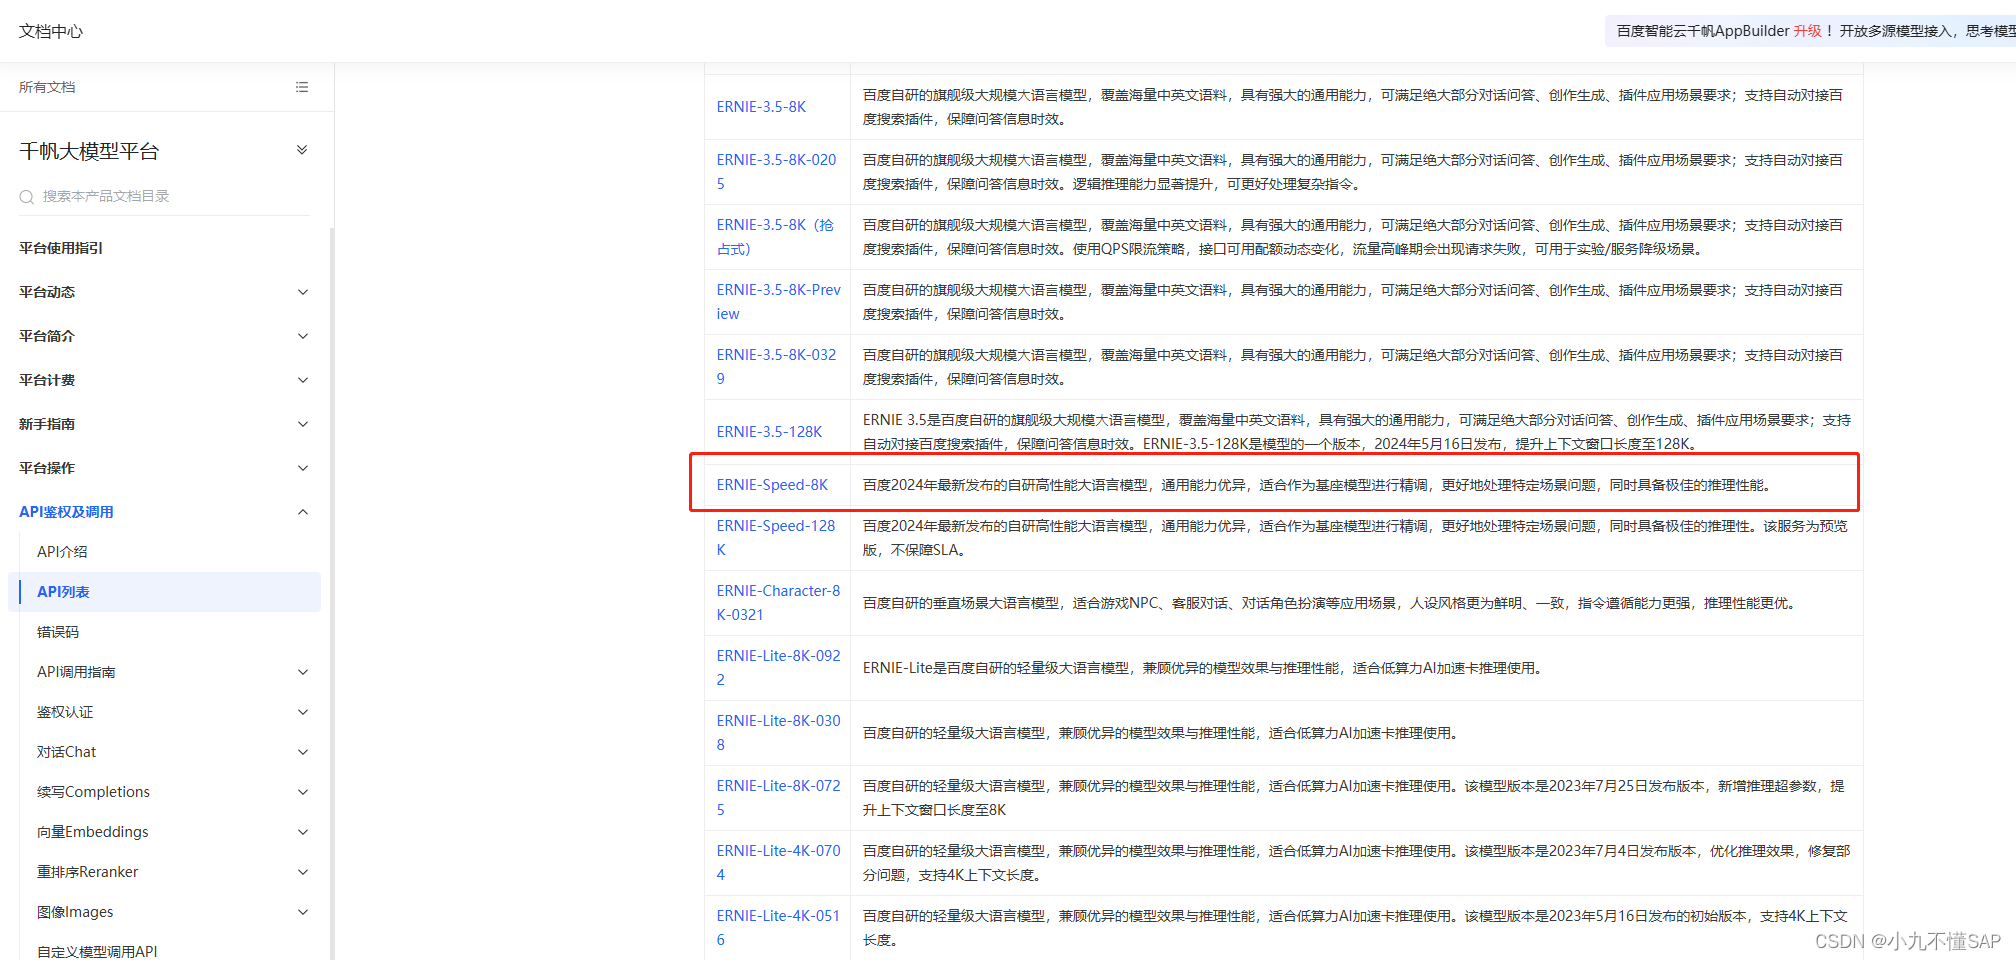This screenshot has height=960, width=2016.
Task: Click the ERNIE-Lite-8K-0922 description text
Action: click(x=1204, y=668)
